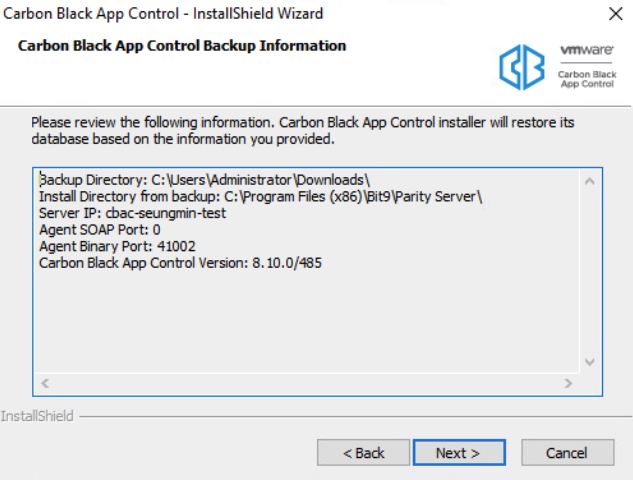Viewport: 633px width, 480px height.
Task: Click the 'Backup Directory' line
Action: (x=204, y=180)
